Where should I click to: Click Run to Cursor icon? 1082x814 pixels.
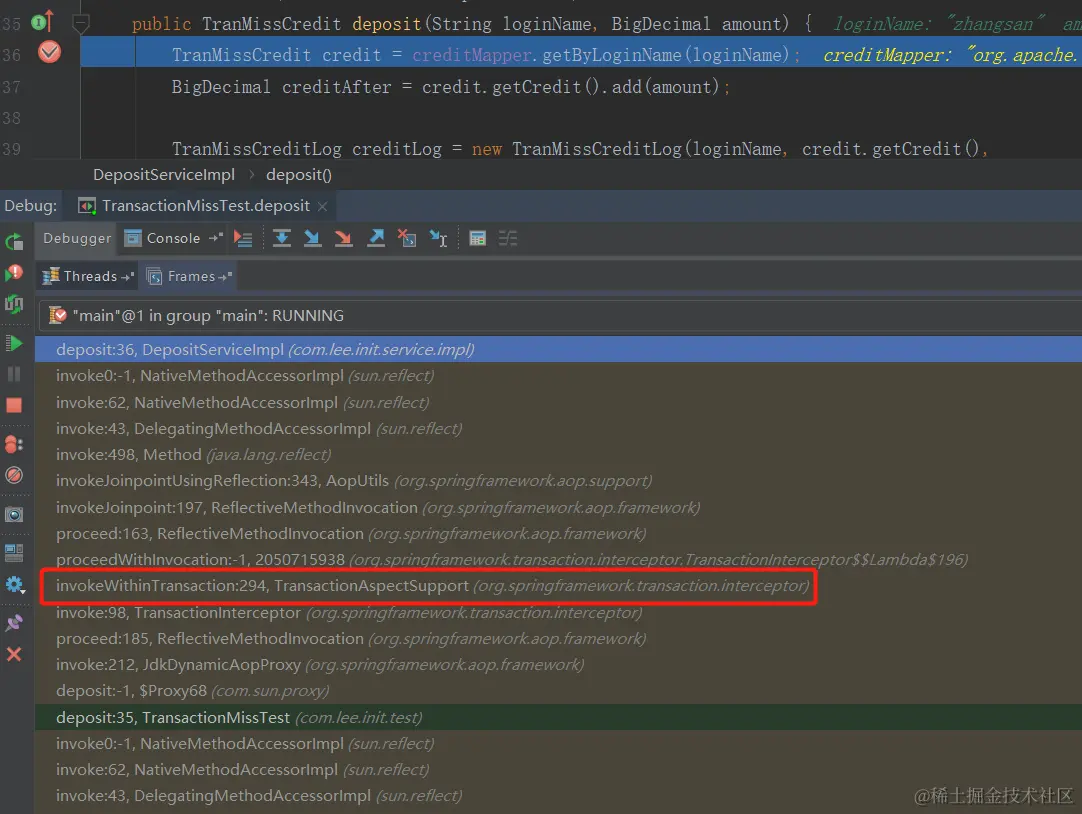point(438,239)
